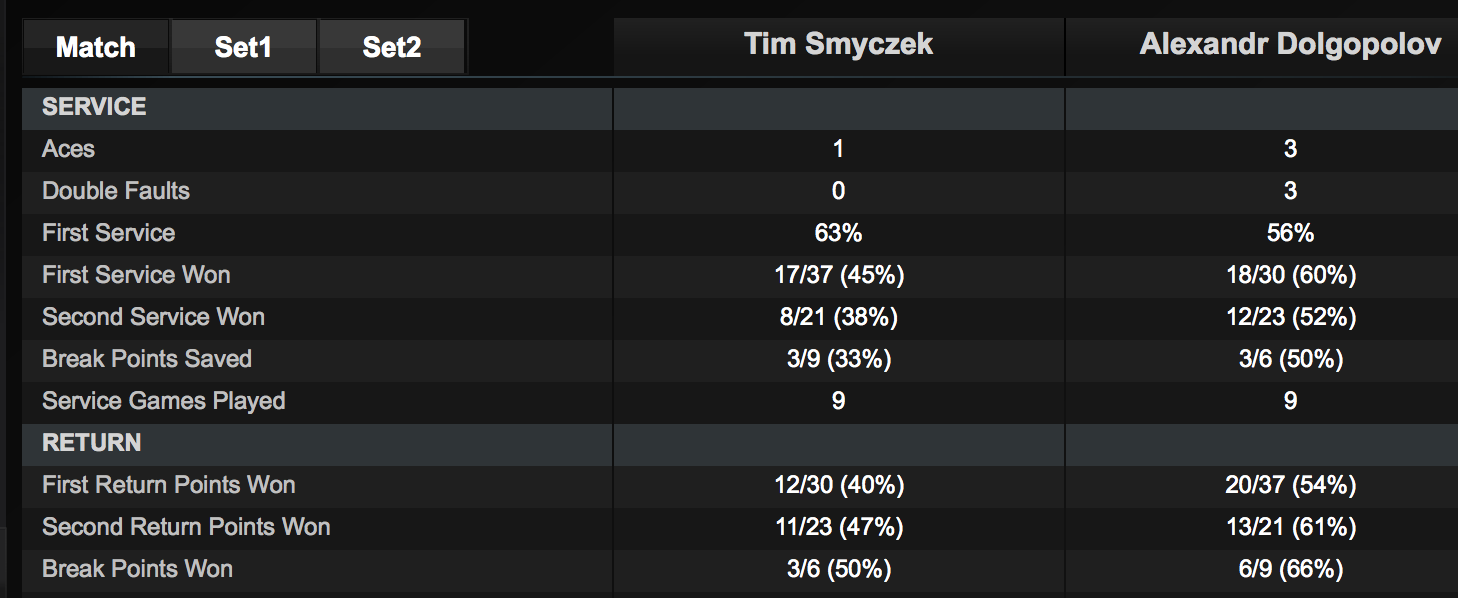1458x598 pixels.
Task: Select the Service Games Played label
Action: 164,401
